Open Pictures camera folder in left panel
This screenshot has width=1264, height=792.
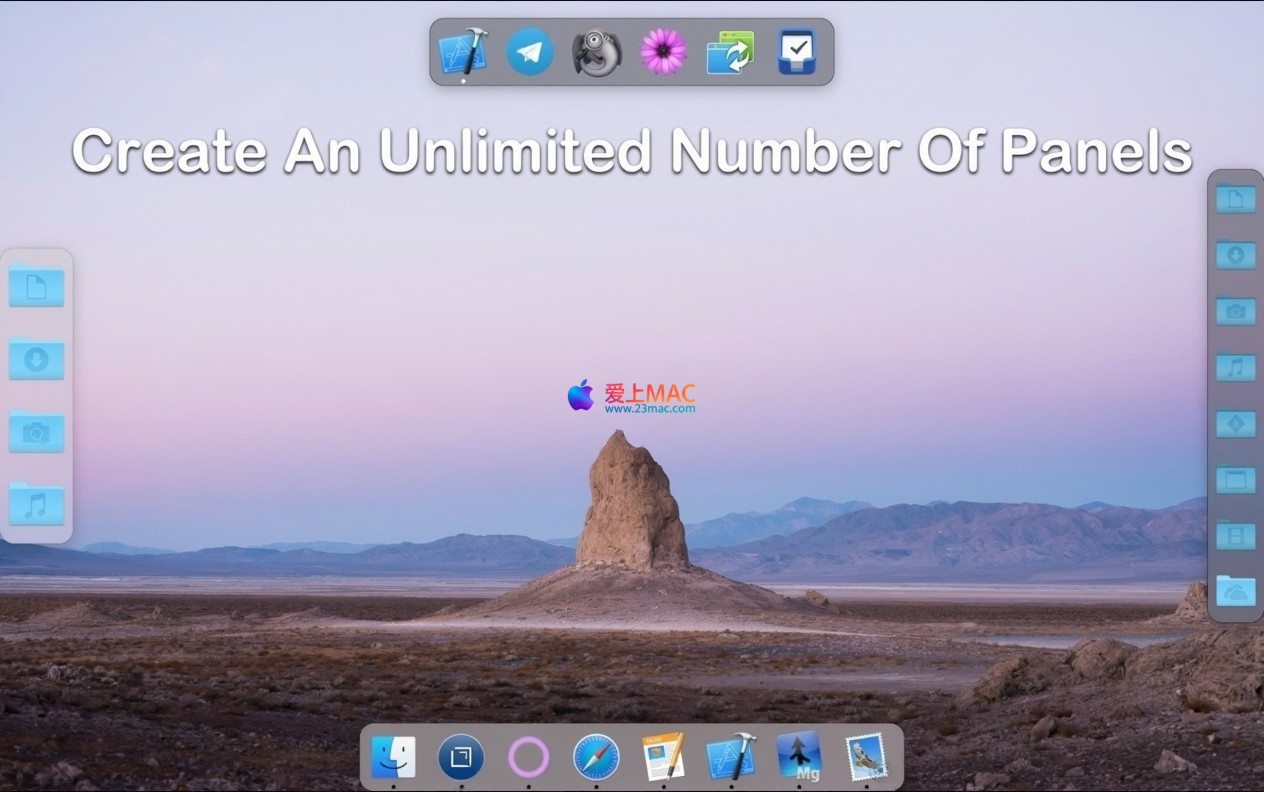tap(37, 431)
